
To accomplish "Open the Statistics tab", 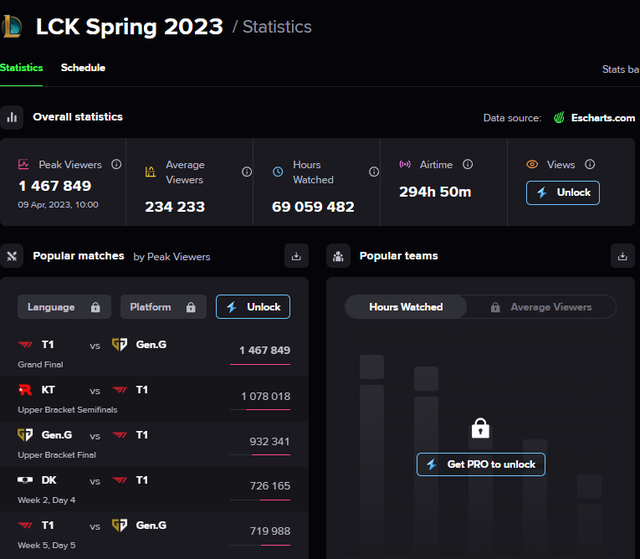I will [x=21, y=68].
